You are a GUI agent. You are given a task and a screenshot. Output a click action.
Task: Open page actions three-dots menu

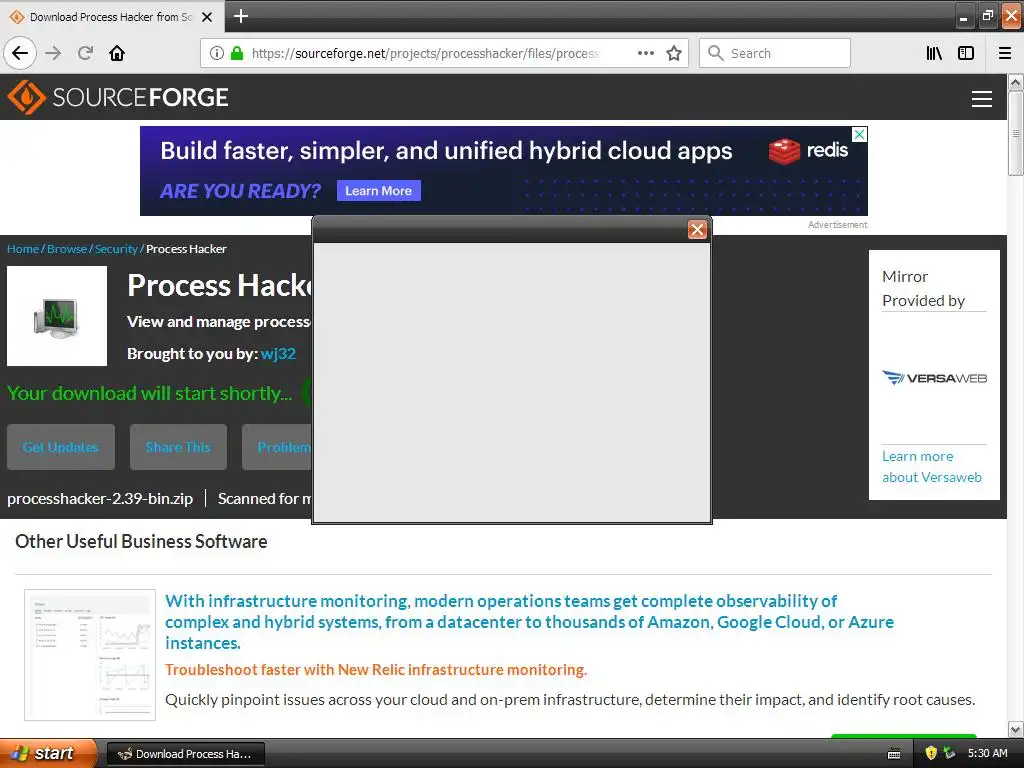(x=645, y=53)
